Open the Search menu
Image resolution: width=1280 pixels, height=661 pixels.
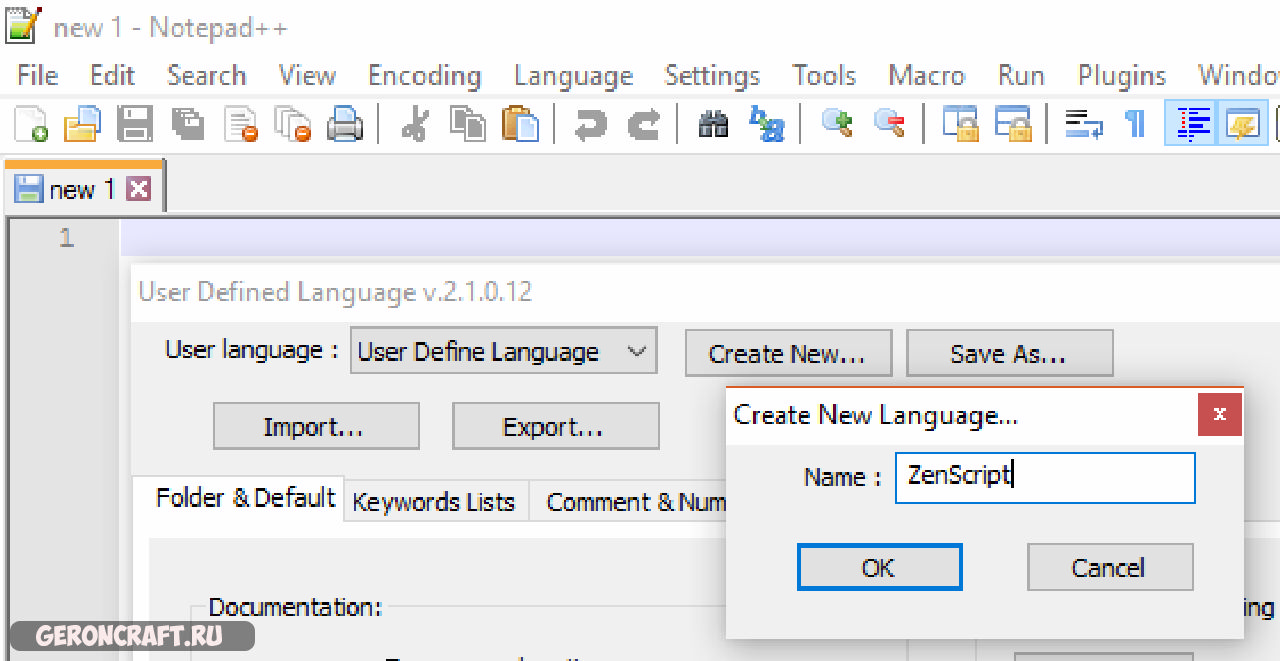(x=206, y=76)
